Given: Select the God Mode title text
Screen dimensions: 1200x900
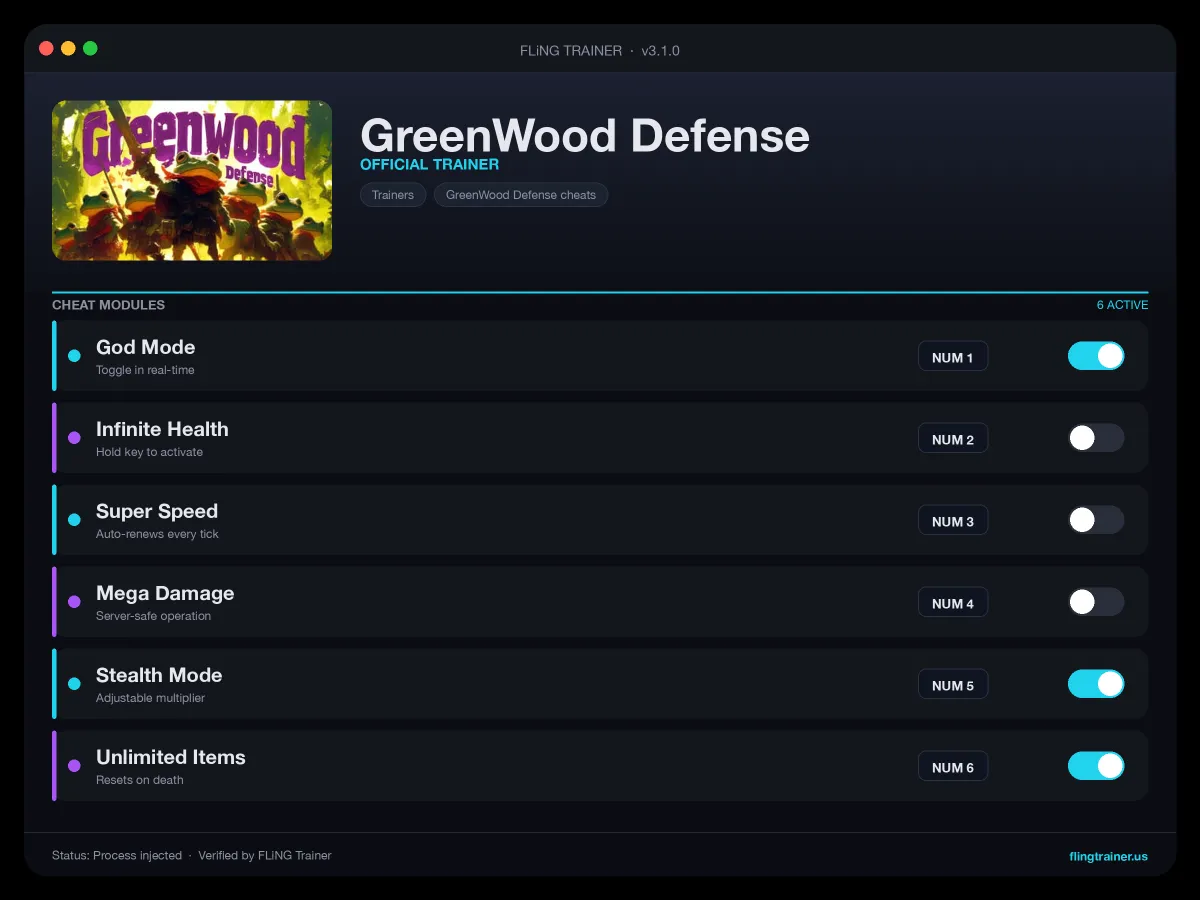Looking at the screenshot, I should 146,347.
